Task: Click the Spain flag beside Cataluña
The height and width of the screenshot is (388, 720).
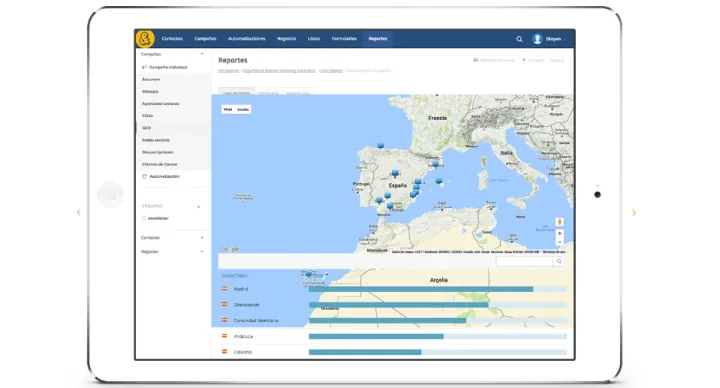Action: tap(225, 351)
